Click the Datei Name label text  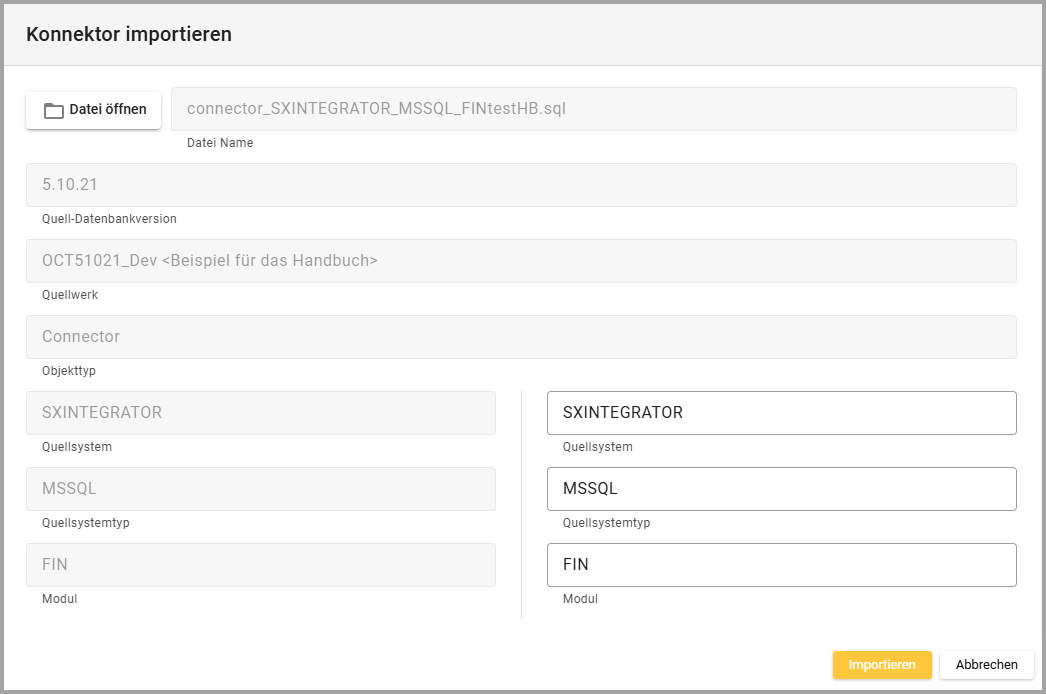pyautogui.click(x=220, y=143)
